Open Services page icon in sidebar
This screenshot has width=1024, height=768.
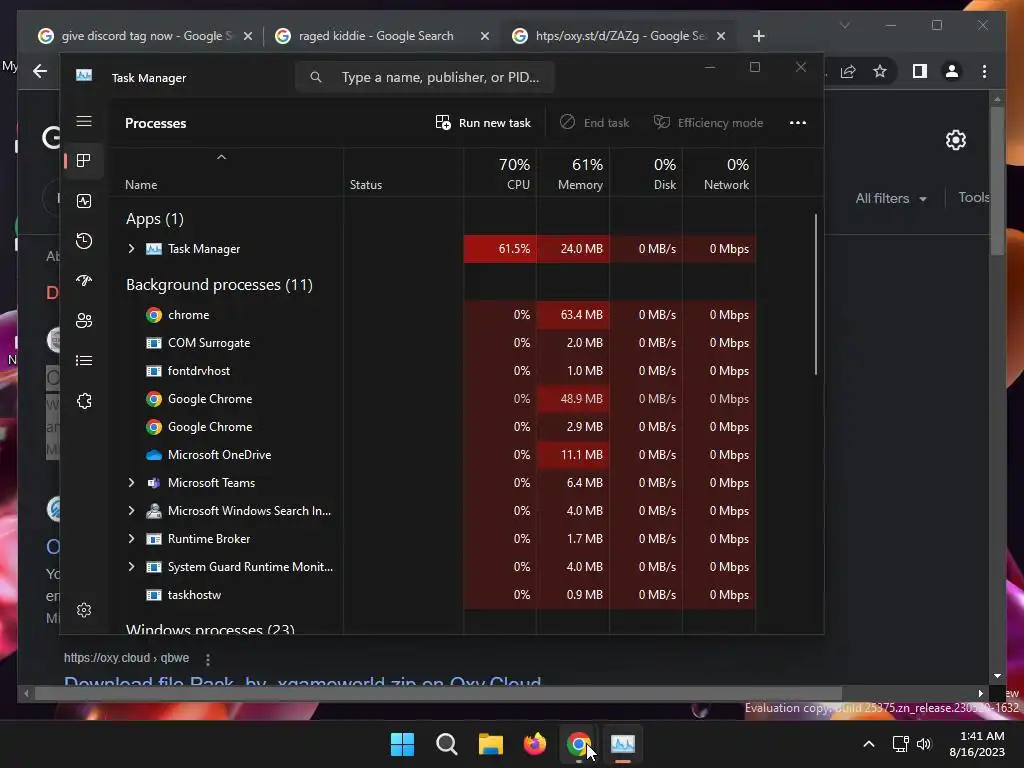tap(84, 401)
